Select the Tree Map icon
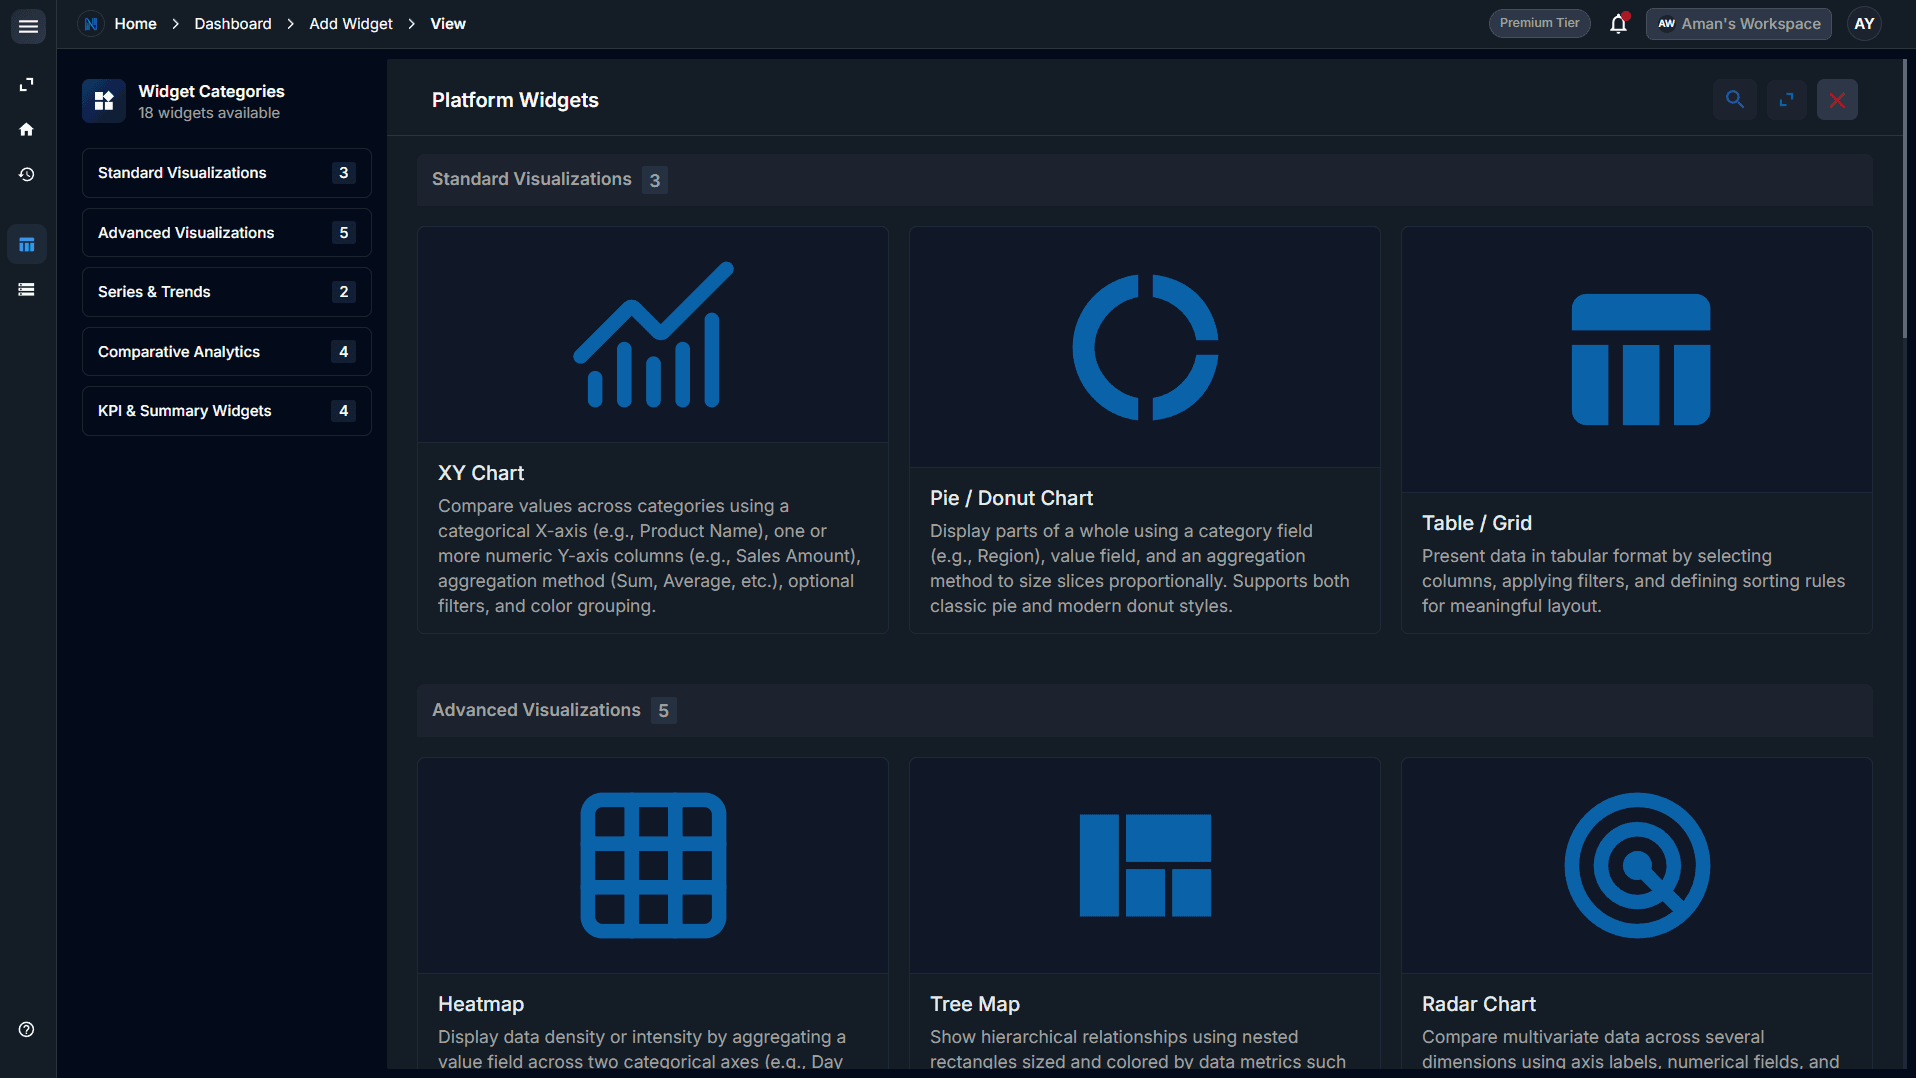Image resolution: width=1916 pixels, height=1078 pixels. (x=1145, y=865)
